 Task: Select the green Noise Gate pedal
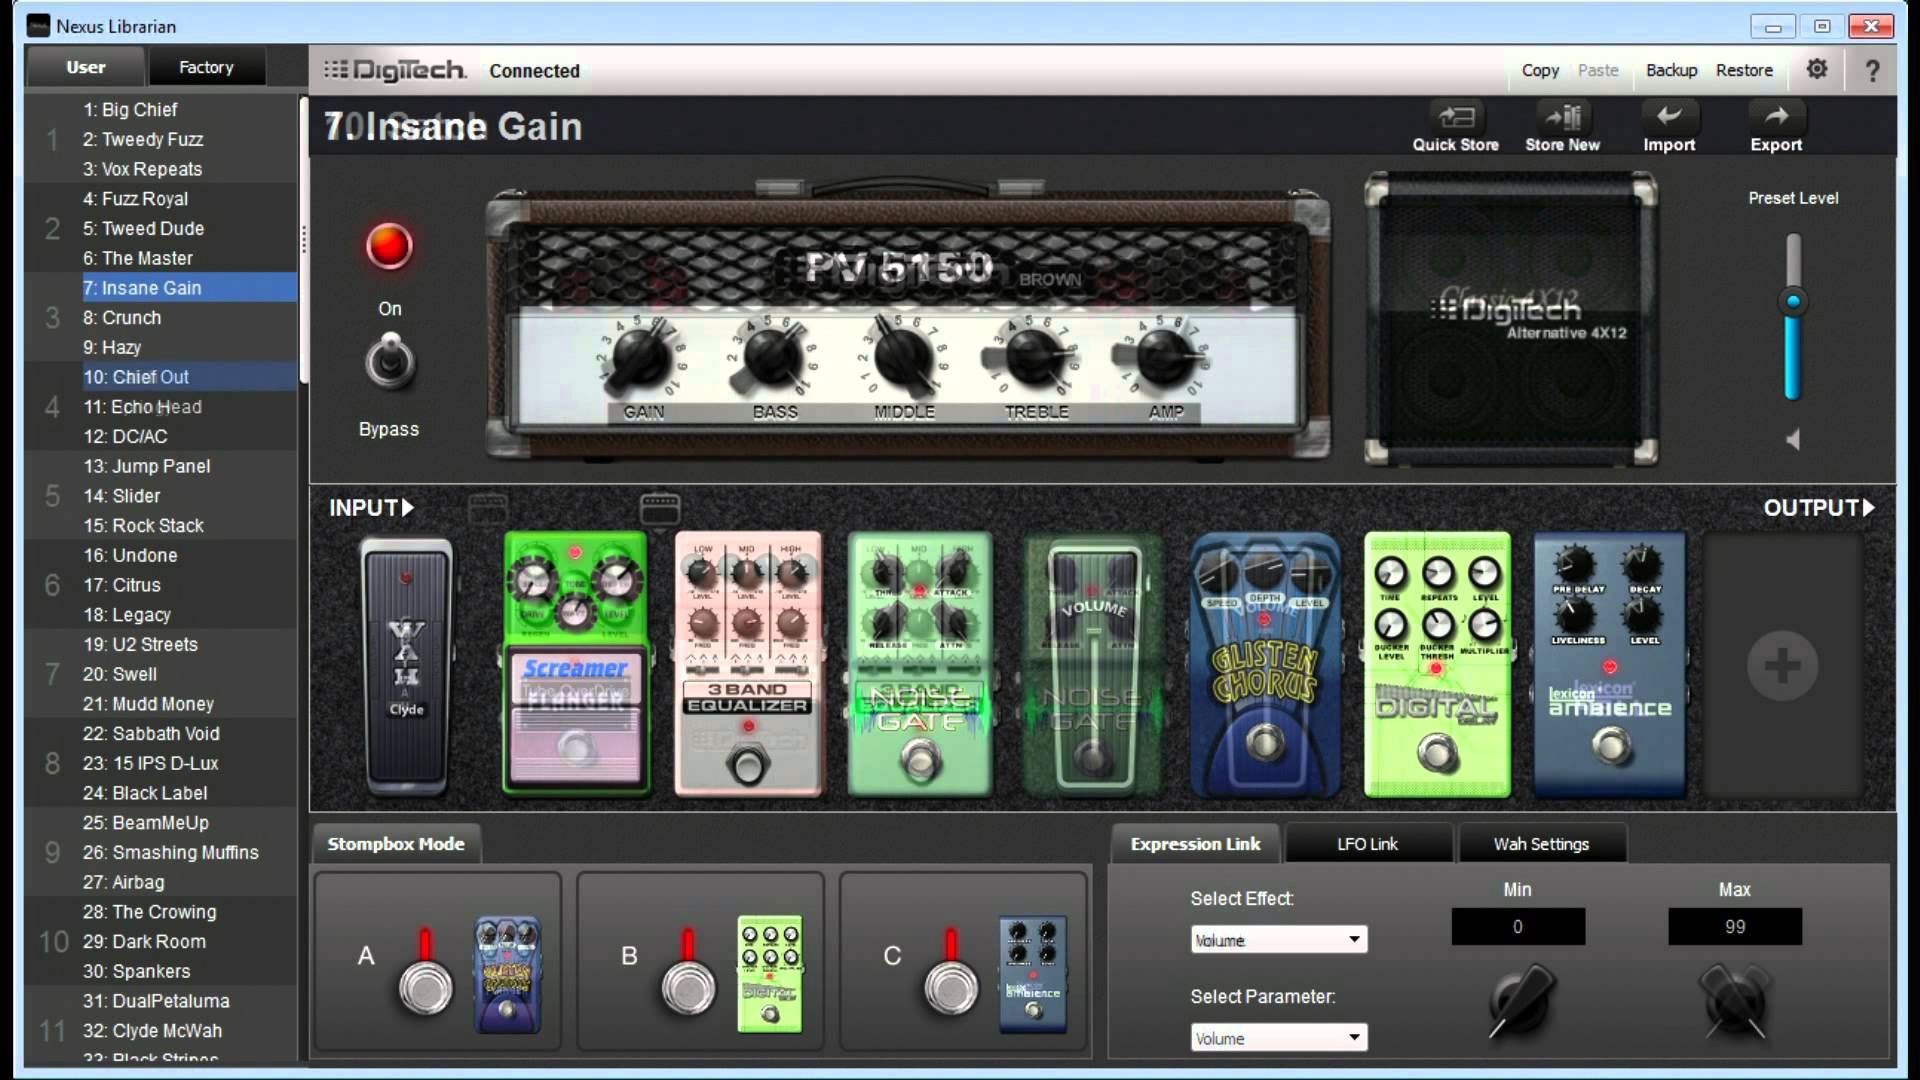coord(920,664)
